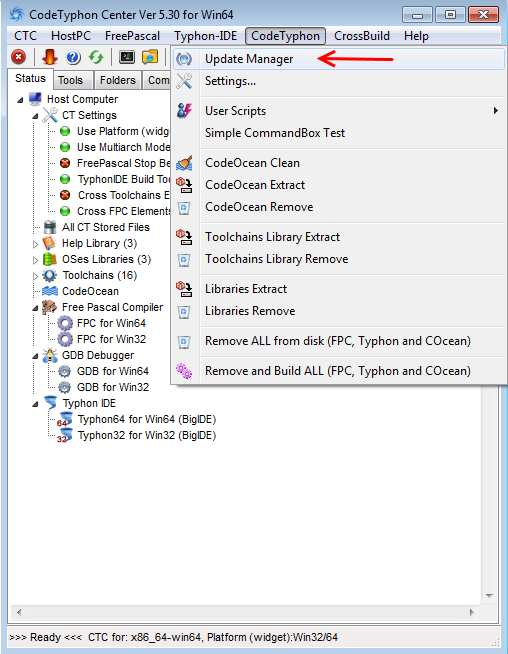Click the GDB Debugger bug icon

point(50,355)
